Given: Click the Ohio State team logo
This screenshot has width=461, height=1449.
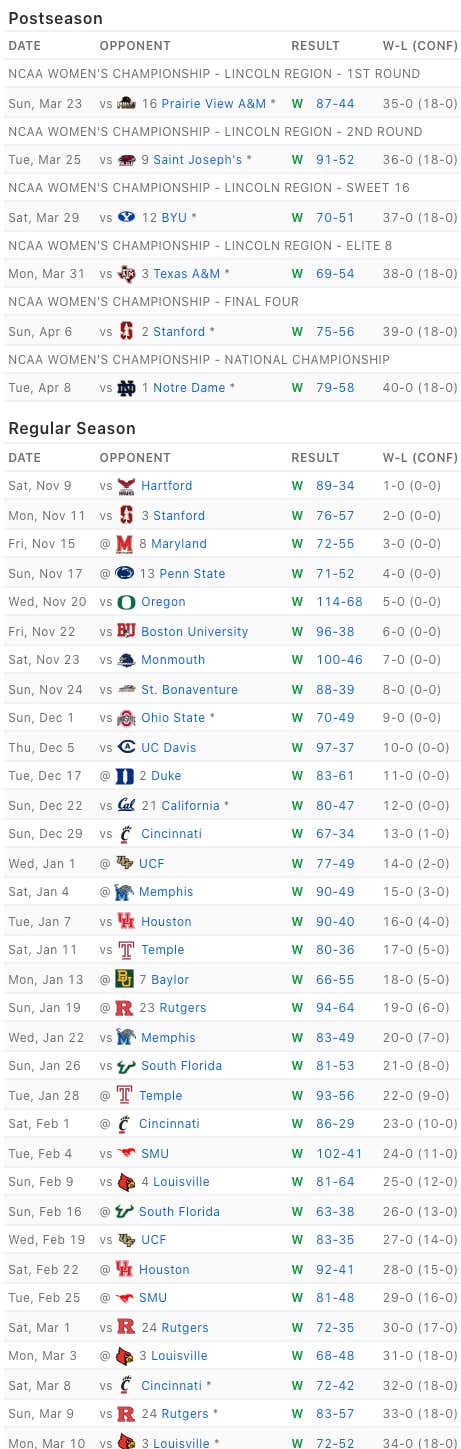Looking at the screenshot, I should click(x=126, y=718).
